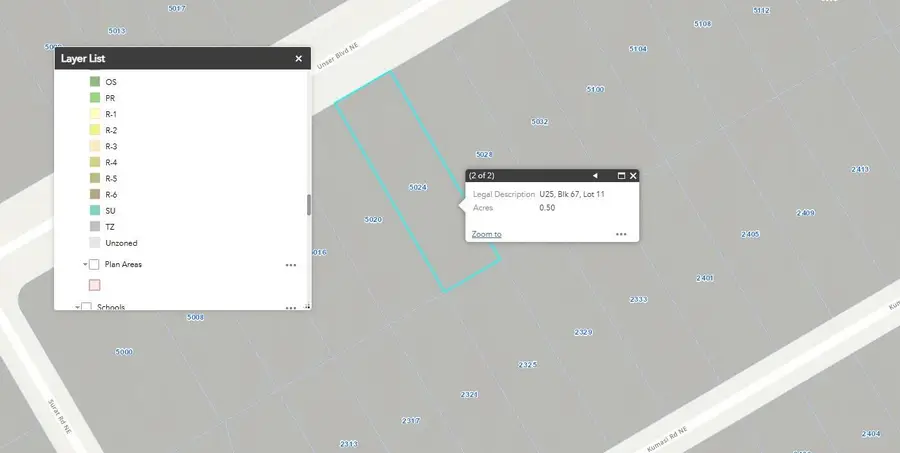Screen dimensions: 900x453
Task: Collapse the Schools layer arrow
Action: click(77, 307)
